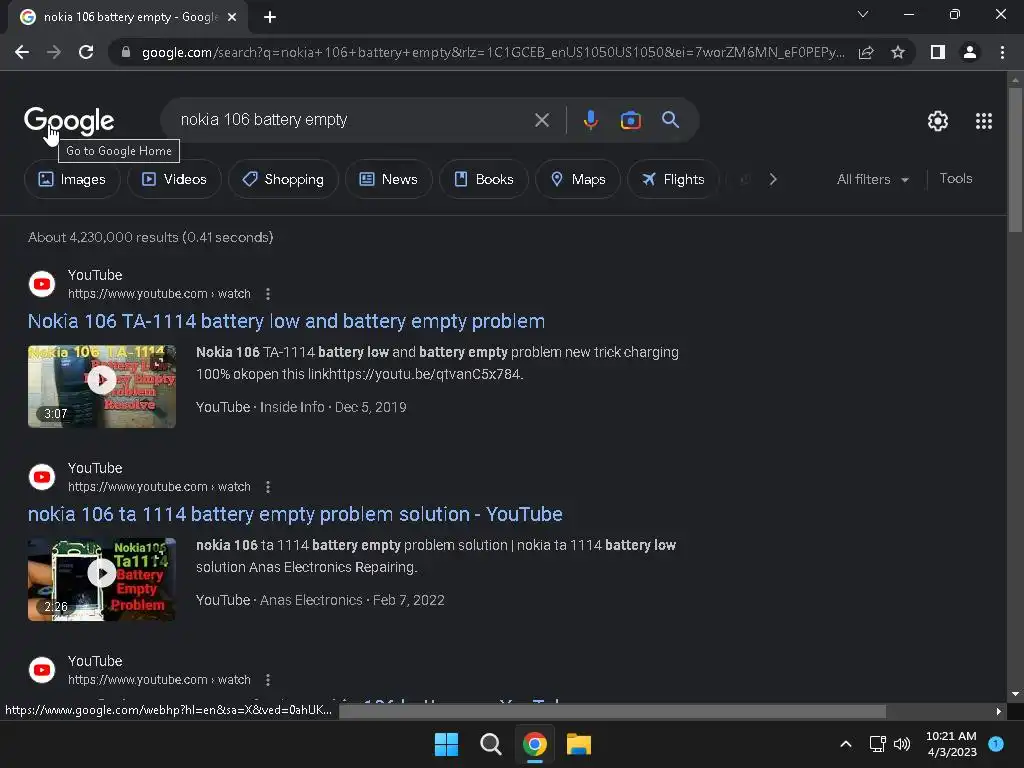The image size is (1024, 768).
Task: Switch to Videos results
Action: (x=174, y=179)
